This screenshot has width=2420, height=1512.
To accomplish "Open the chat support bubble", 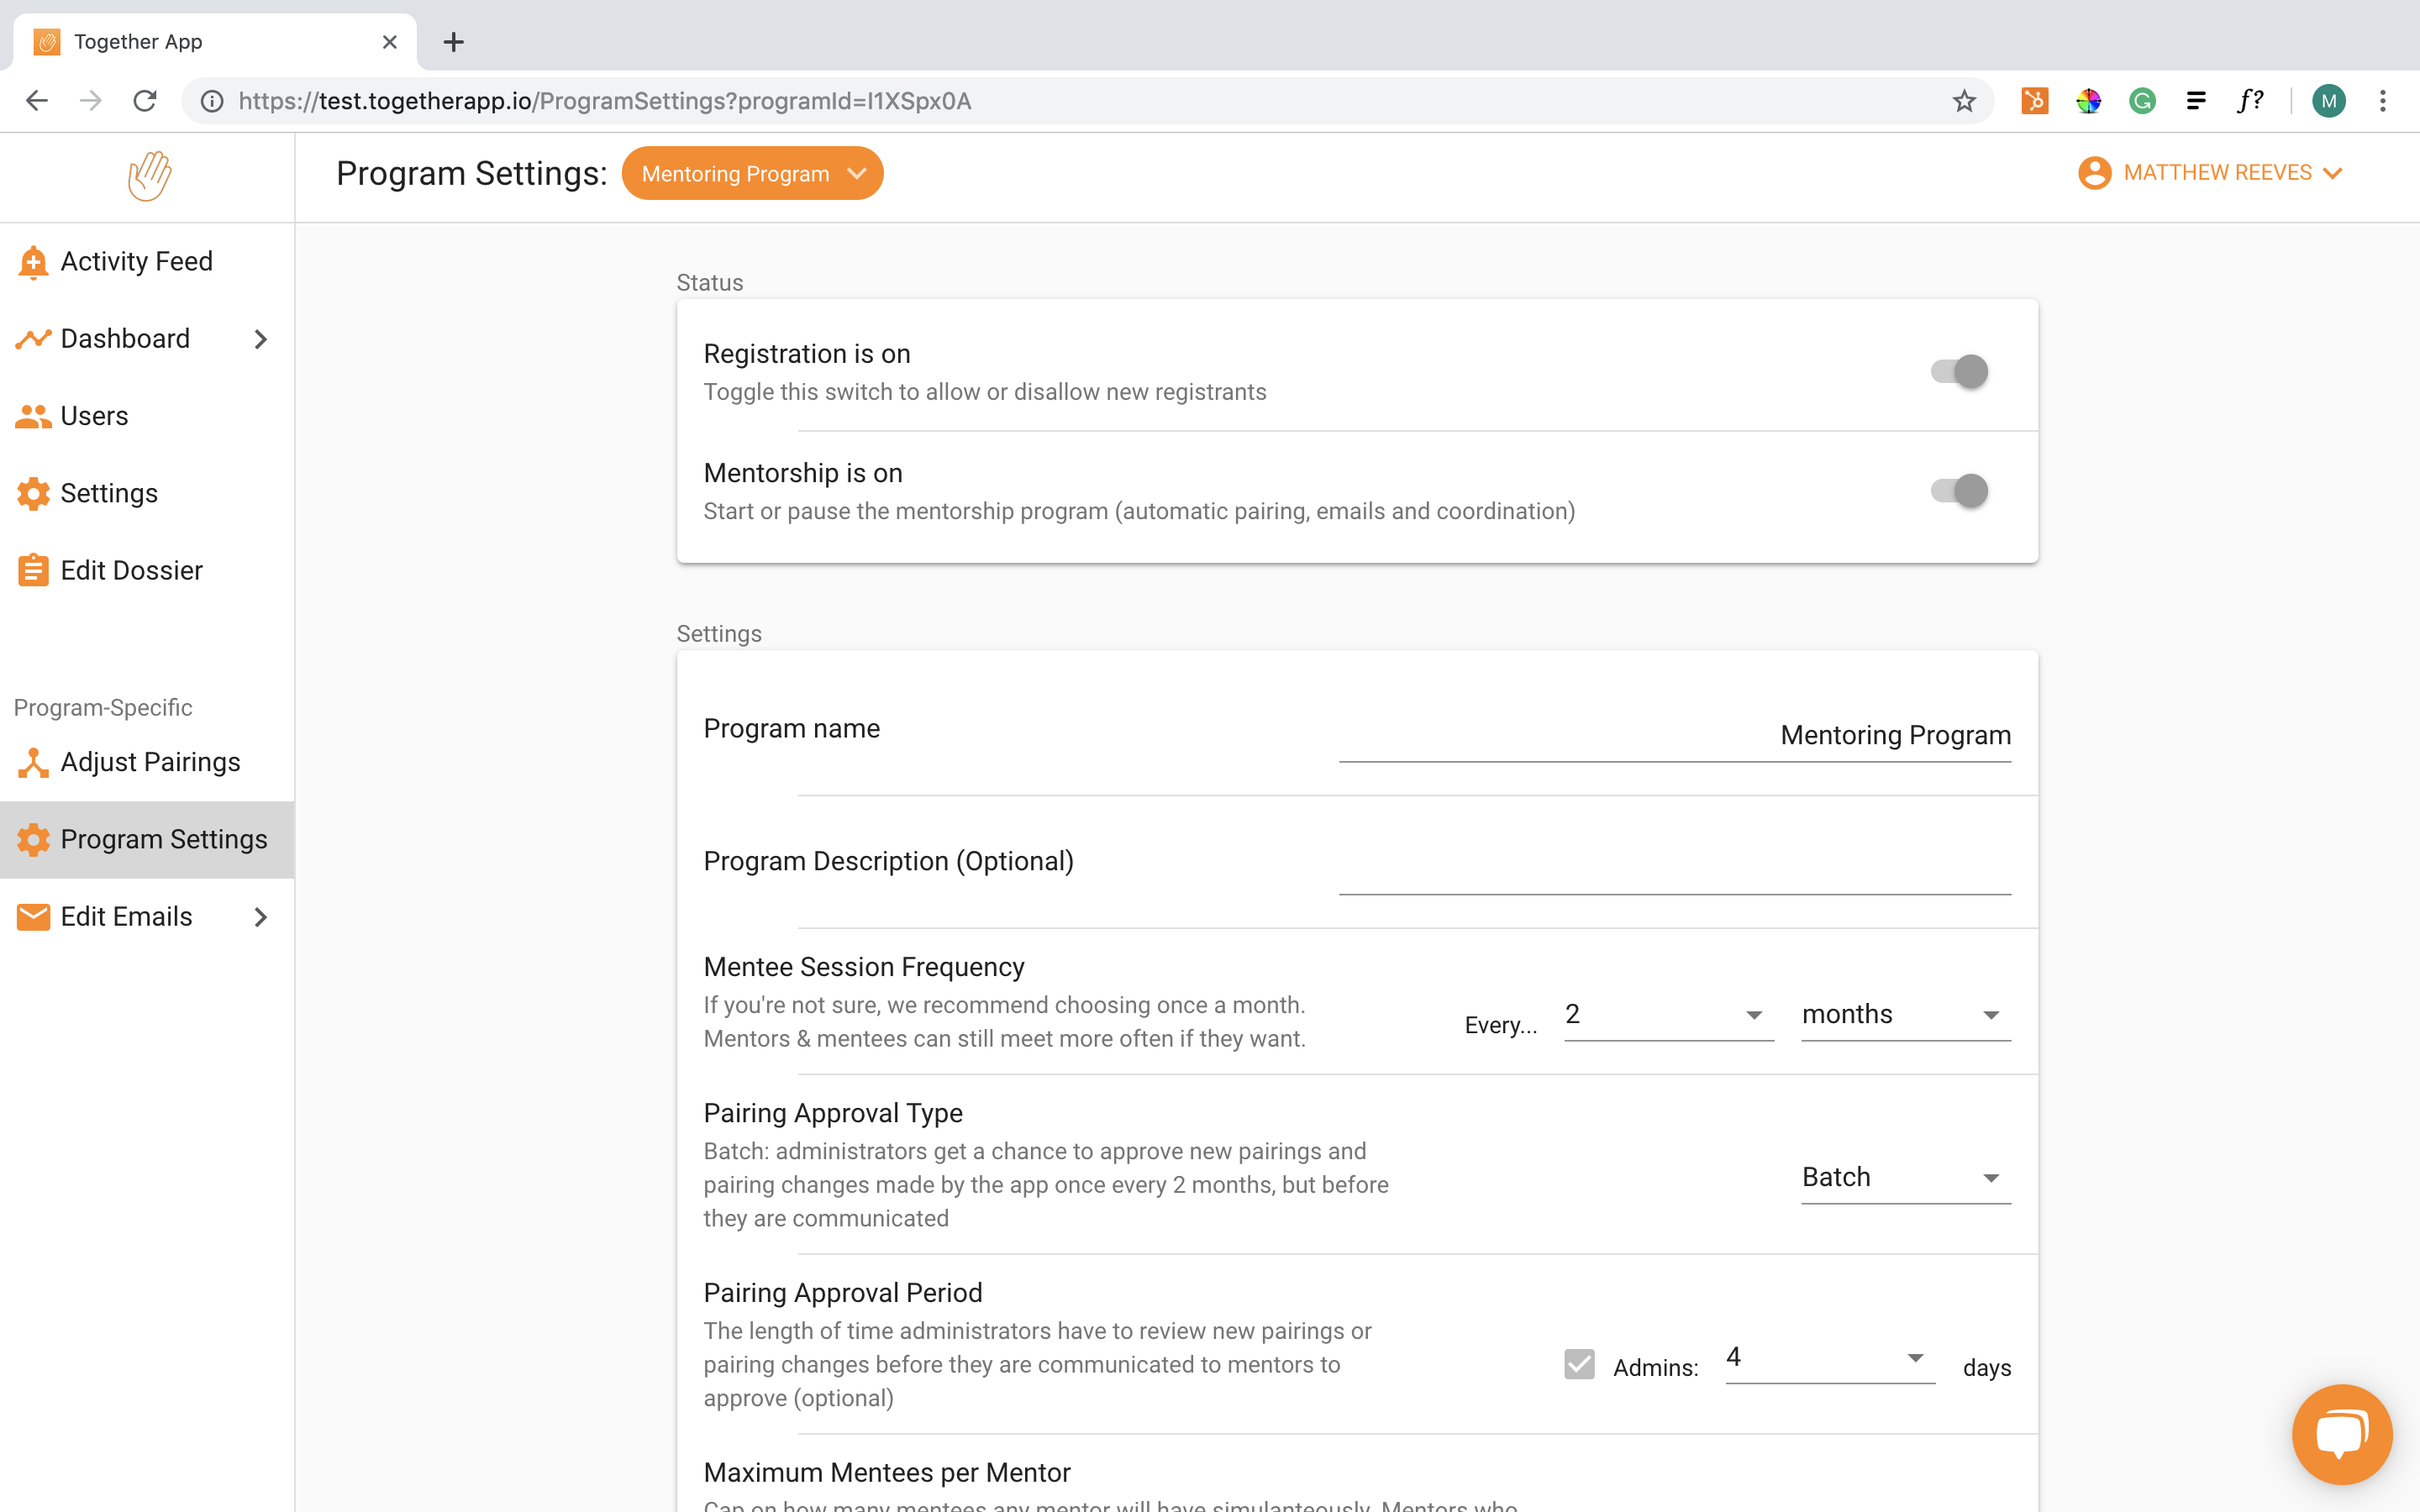I will pyautogui.click(x=2341, y=1433).
